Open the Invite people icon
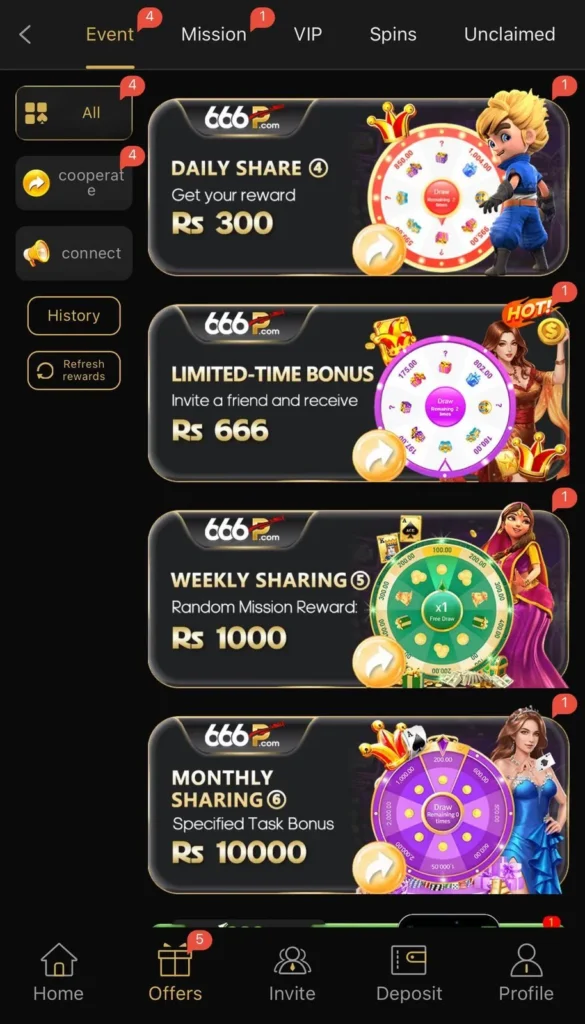The image size is (585, 1024). (x=292, y=961)
